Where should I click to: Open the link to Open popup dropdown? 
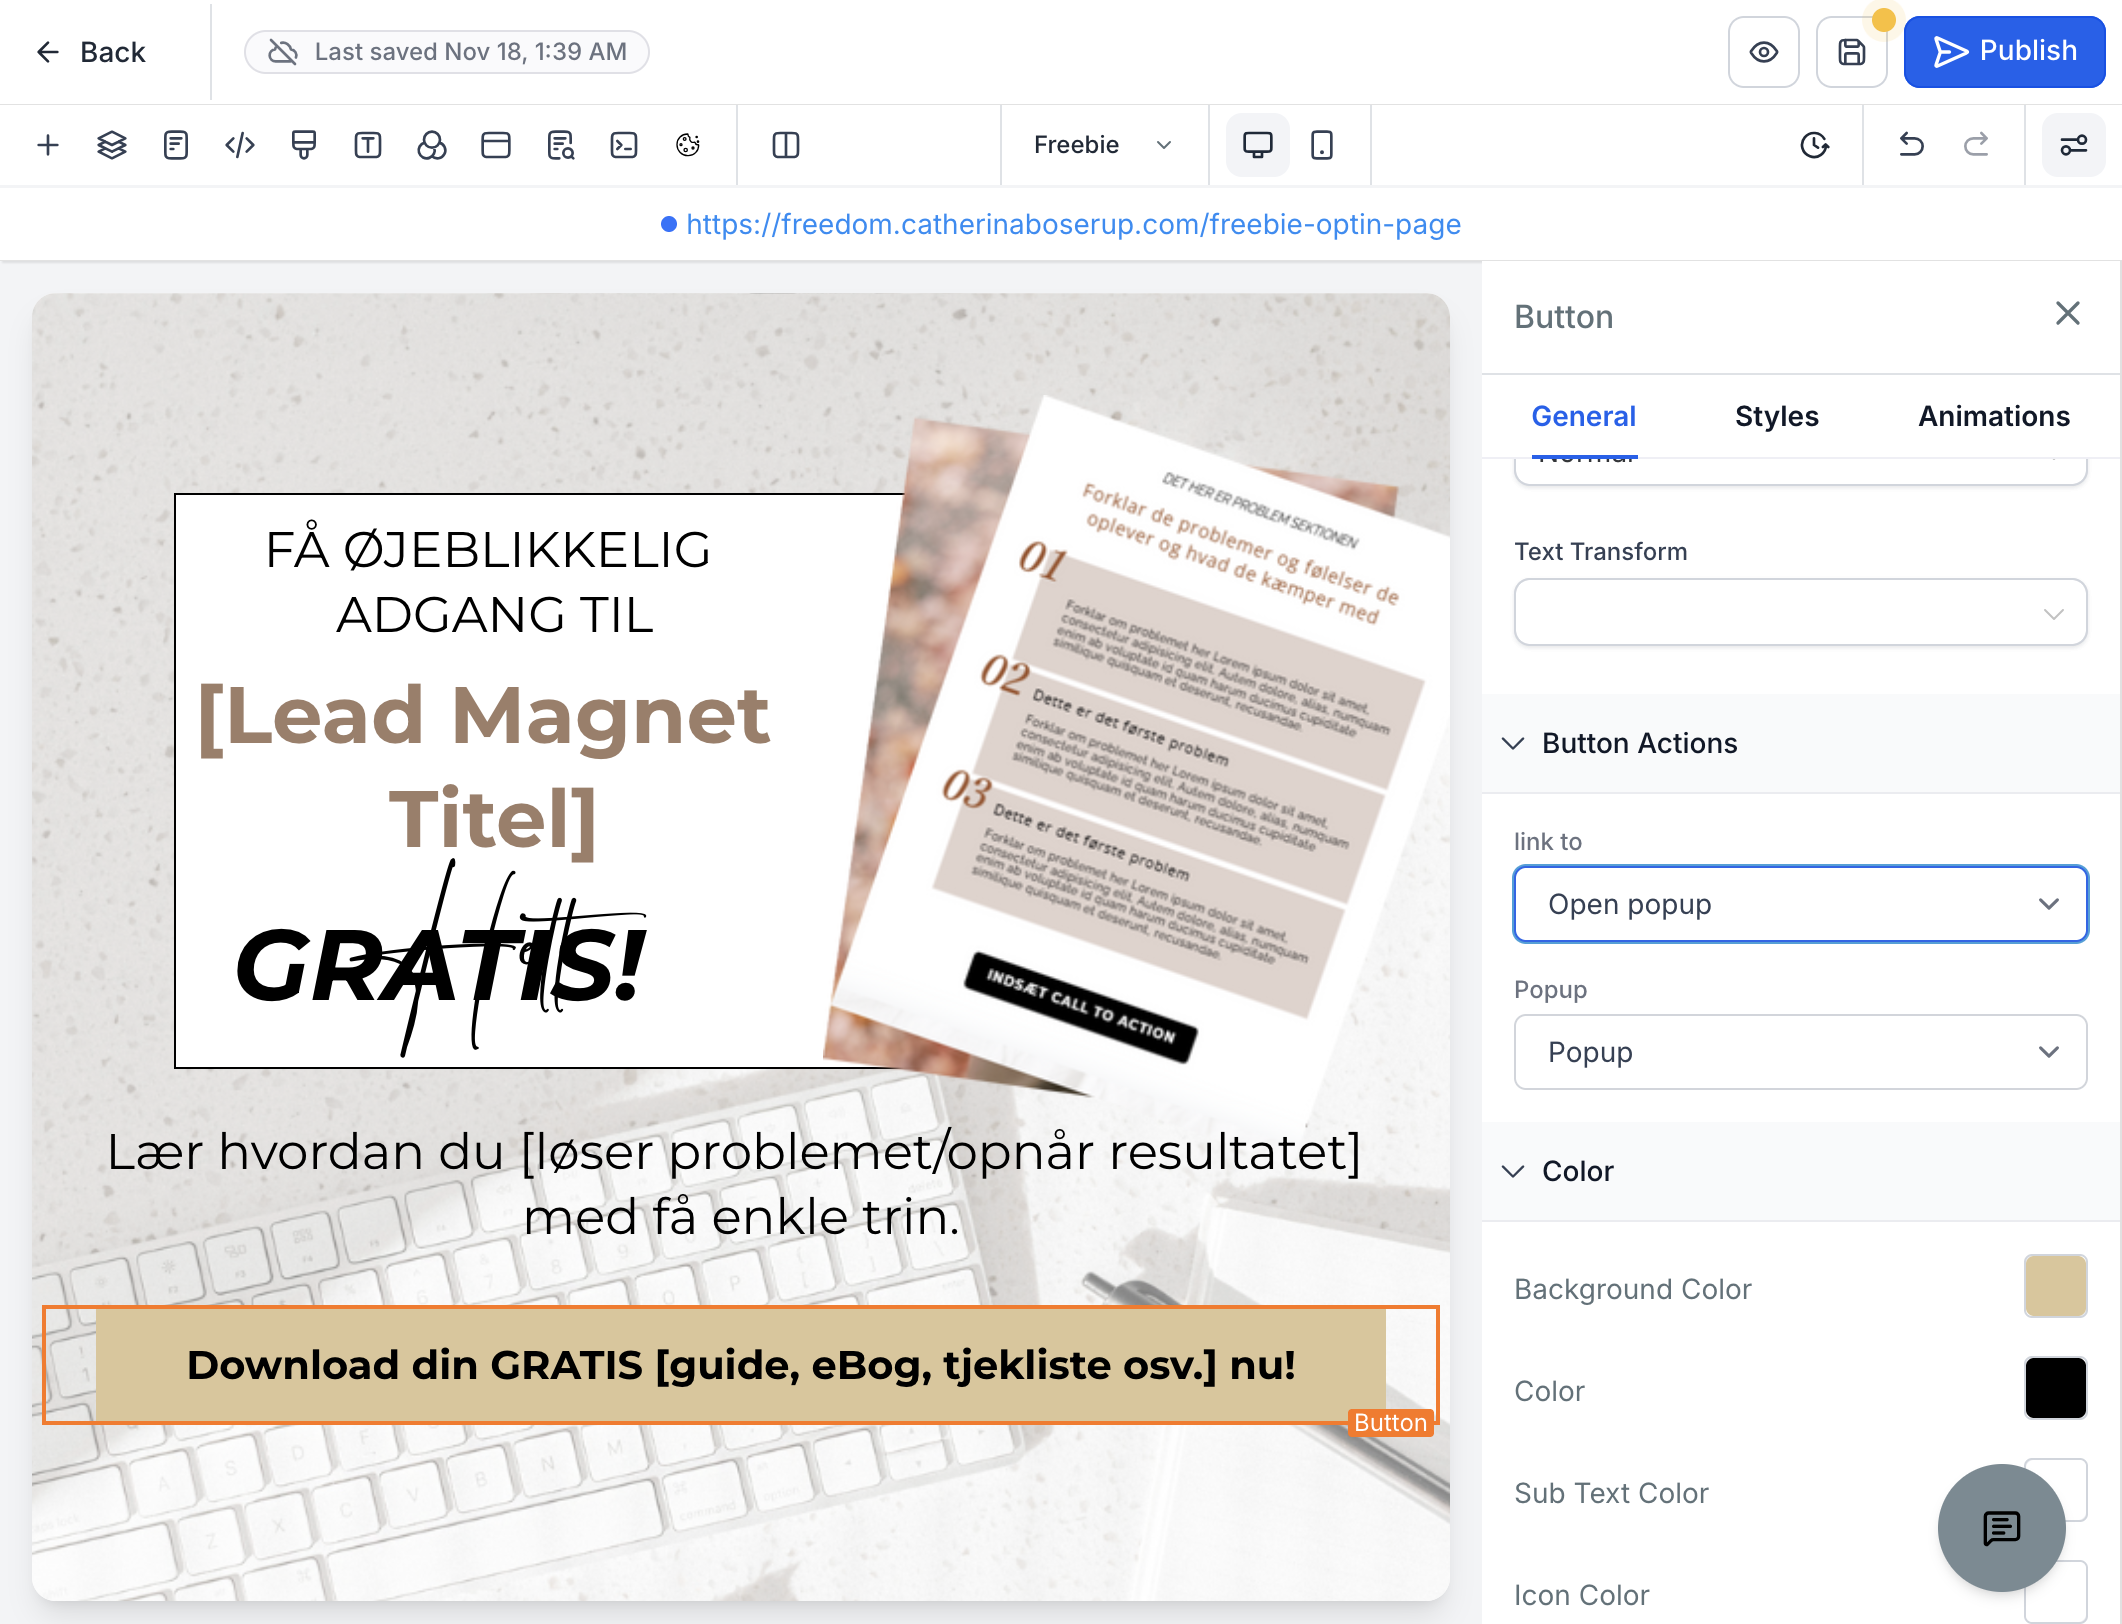click(x=1800, y=904)
